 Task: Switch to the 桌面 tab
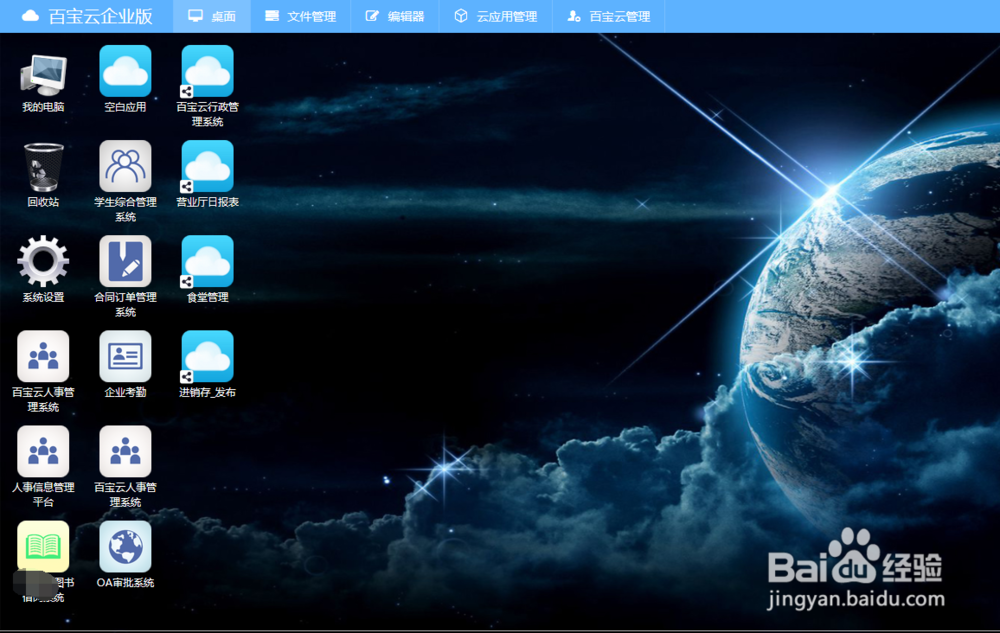pyautogui.click(x=212, y=17)
